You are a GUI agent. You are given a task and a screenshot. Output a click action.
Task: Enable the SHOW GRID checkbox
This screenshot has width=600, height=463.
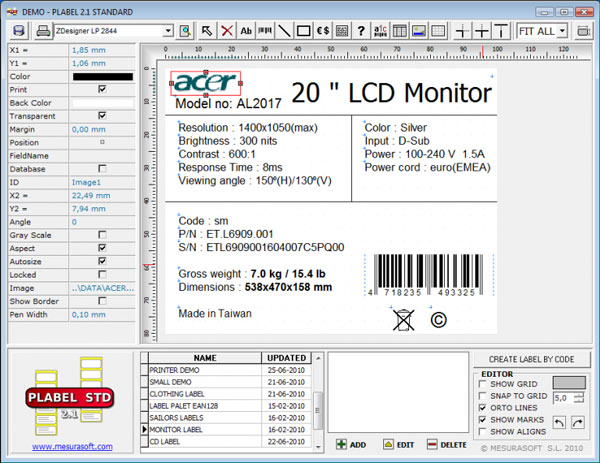(484, 383)
